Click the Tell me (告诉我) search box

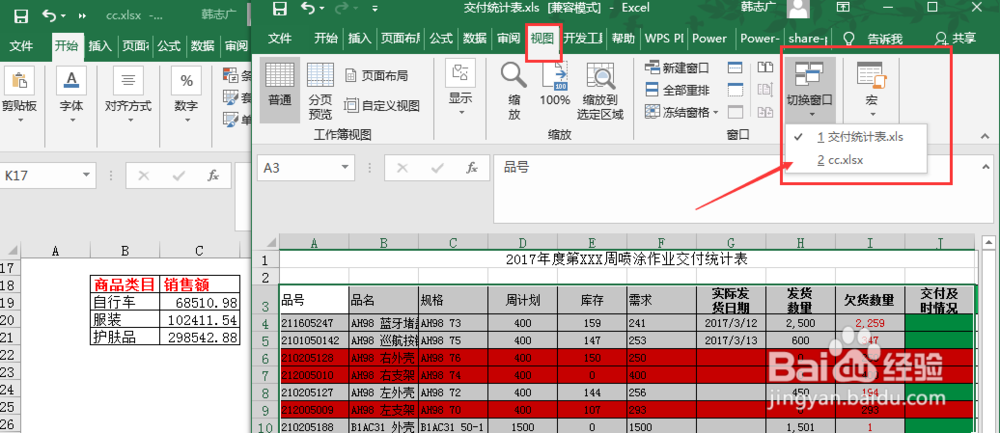click(874, 39)
